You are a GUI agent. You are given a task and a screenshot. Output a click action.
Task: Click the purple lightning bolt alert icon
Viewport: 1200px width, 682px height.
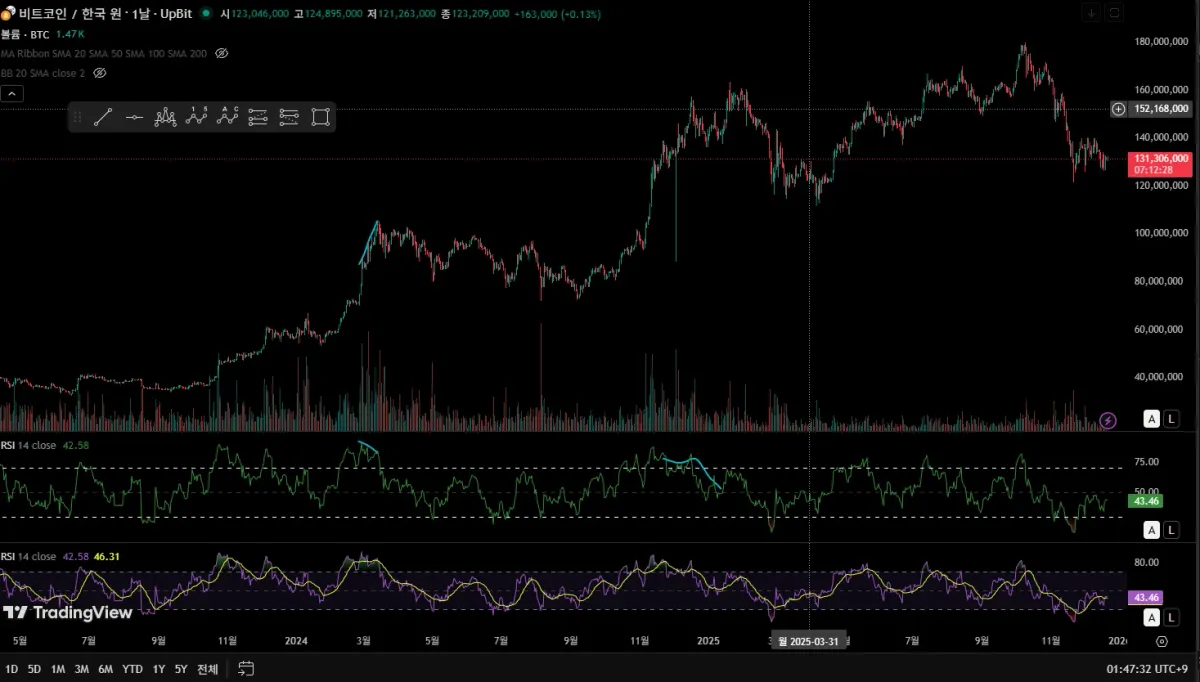point(1108,420)
